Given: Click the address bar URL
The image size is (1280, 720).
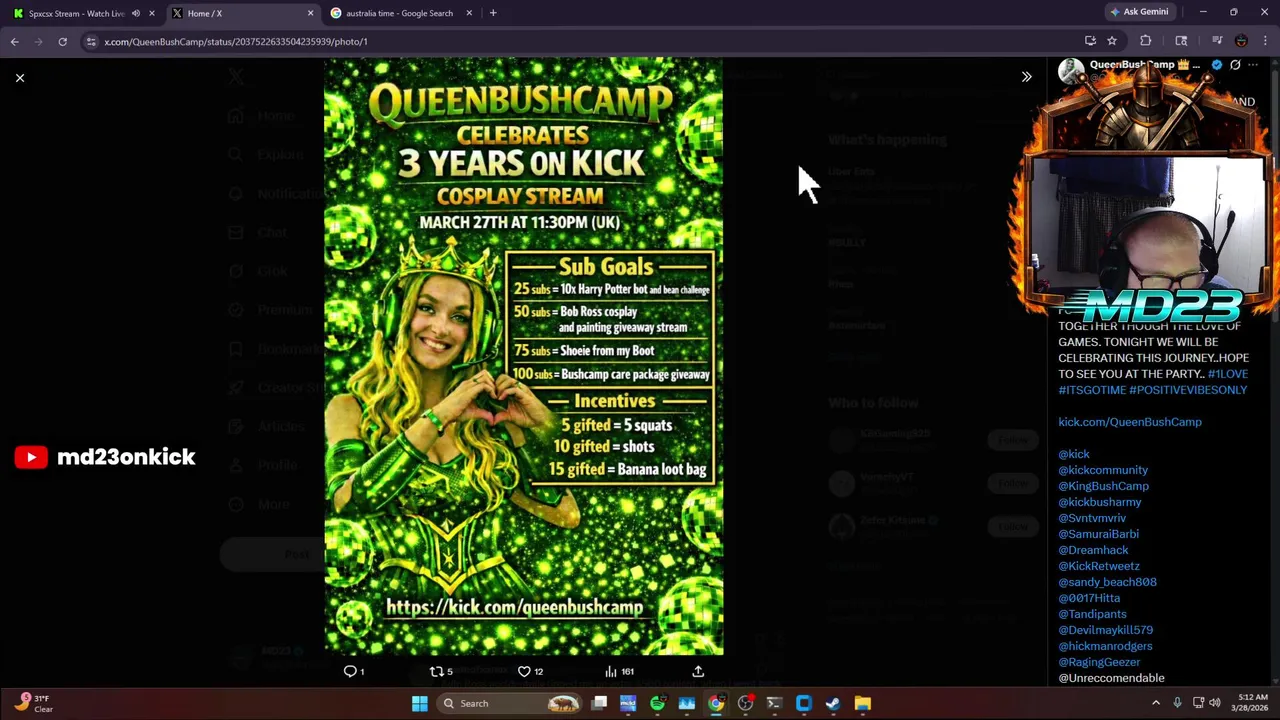Looking at the screenshot, I should pyautogui.click(x=236, y=41).
